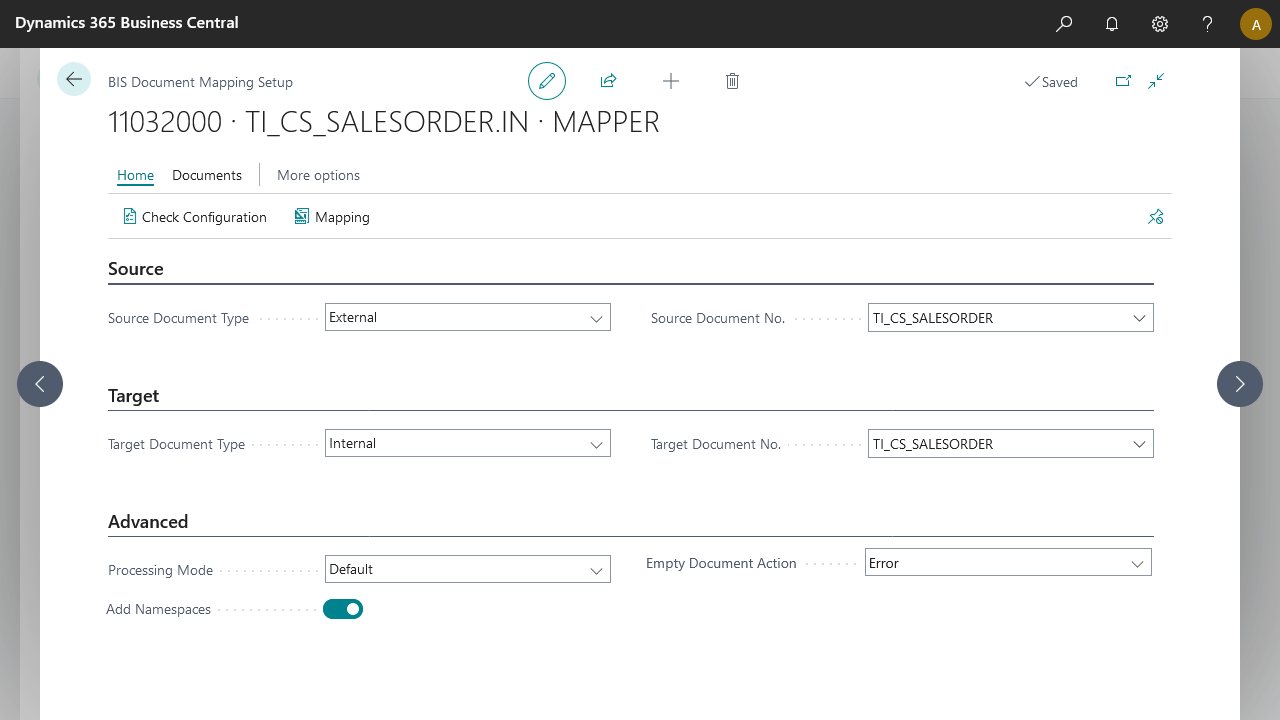Open the settings gear
Viewport: 1280px width, 720px height.
pos(1160,24)
